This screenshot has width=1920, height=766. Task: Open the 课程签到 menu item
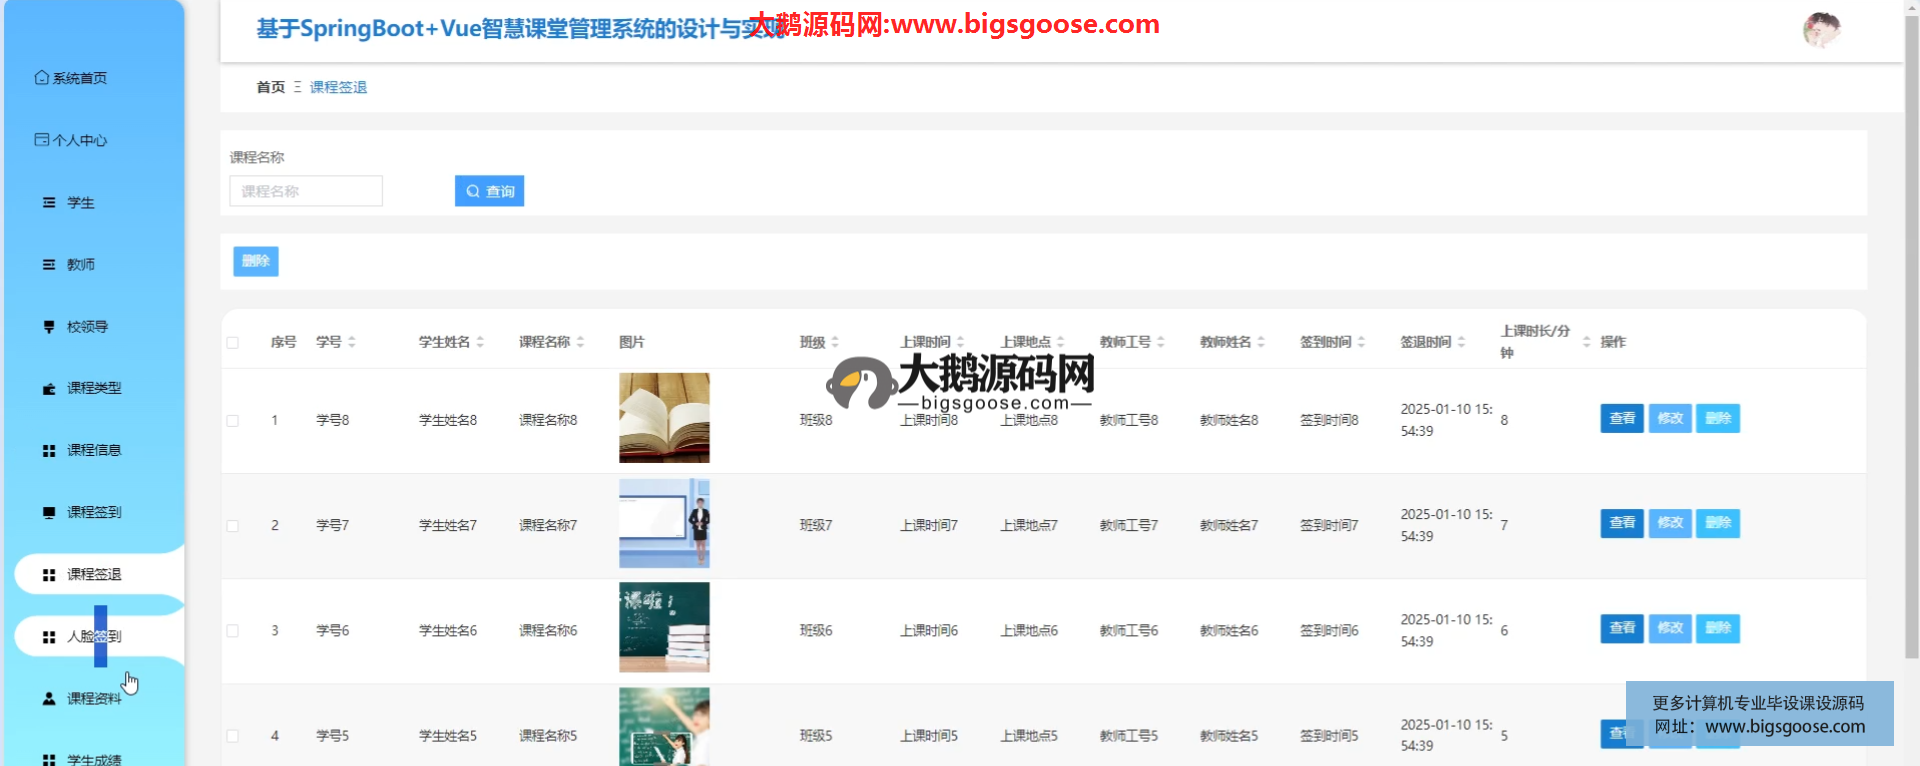pos(94,513)
